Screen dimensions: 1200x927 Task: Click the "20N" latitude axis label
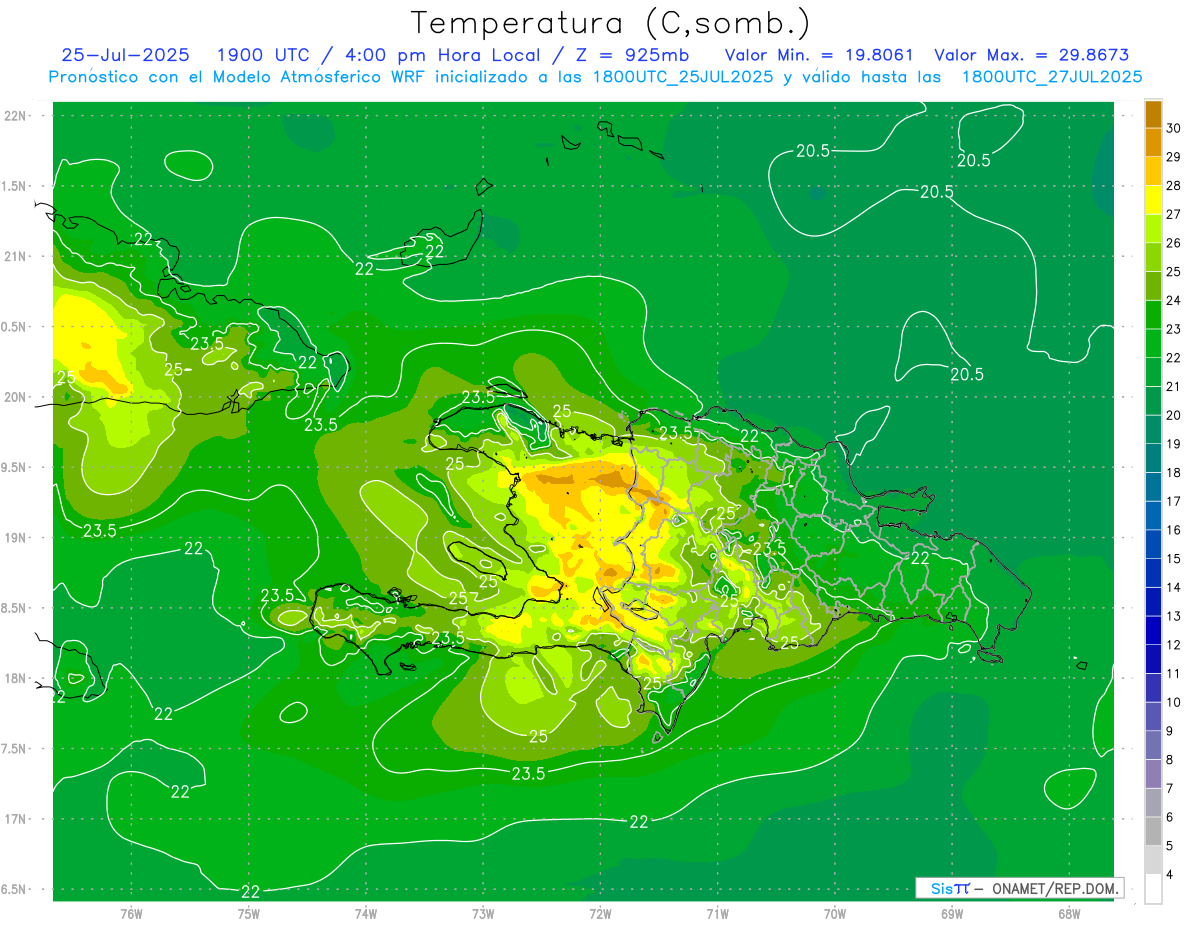coord(15,397)
